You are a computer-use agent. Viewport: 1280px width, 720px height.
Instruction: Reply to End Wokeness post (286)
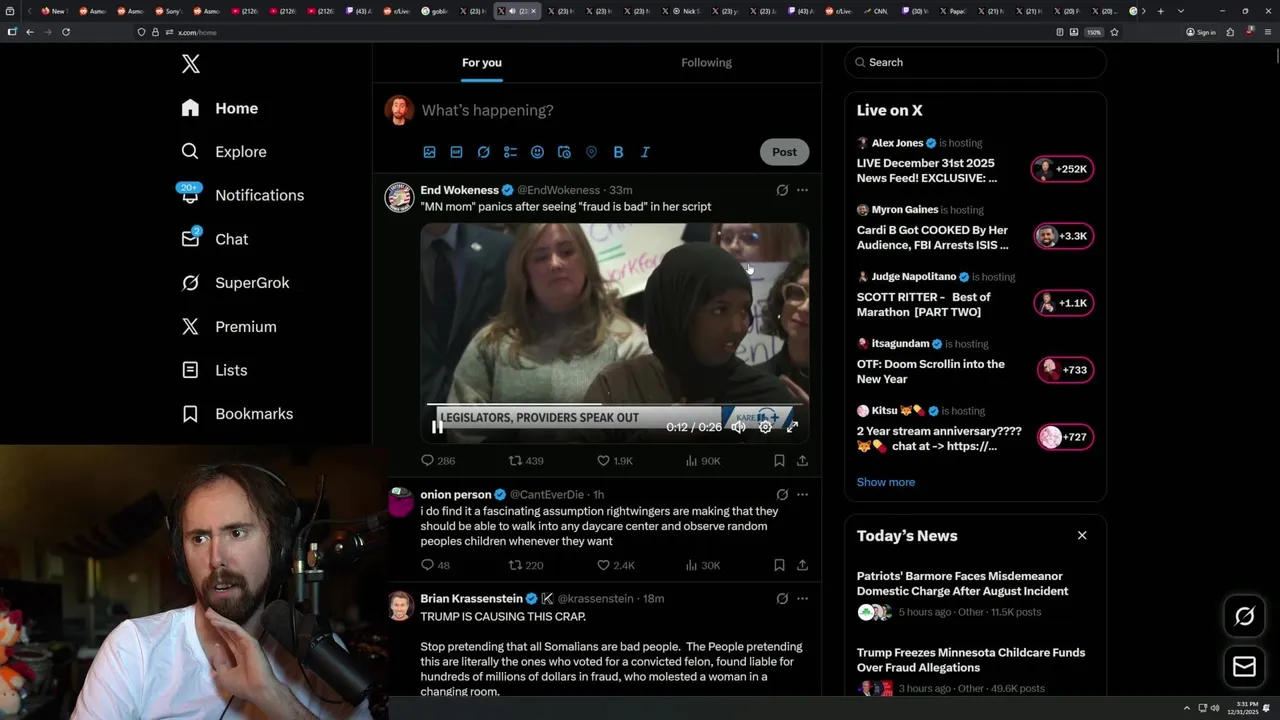437,461
